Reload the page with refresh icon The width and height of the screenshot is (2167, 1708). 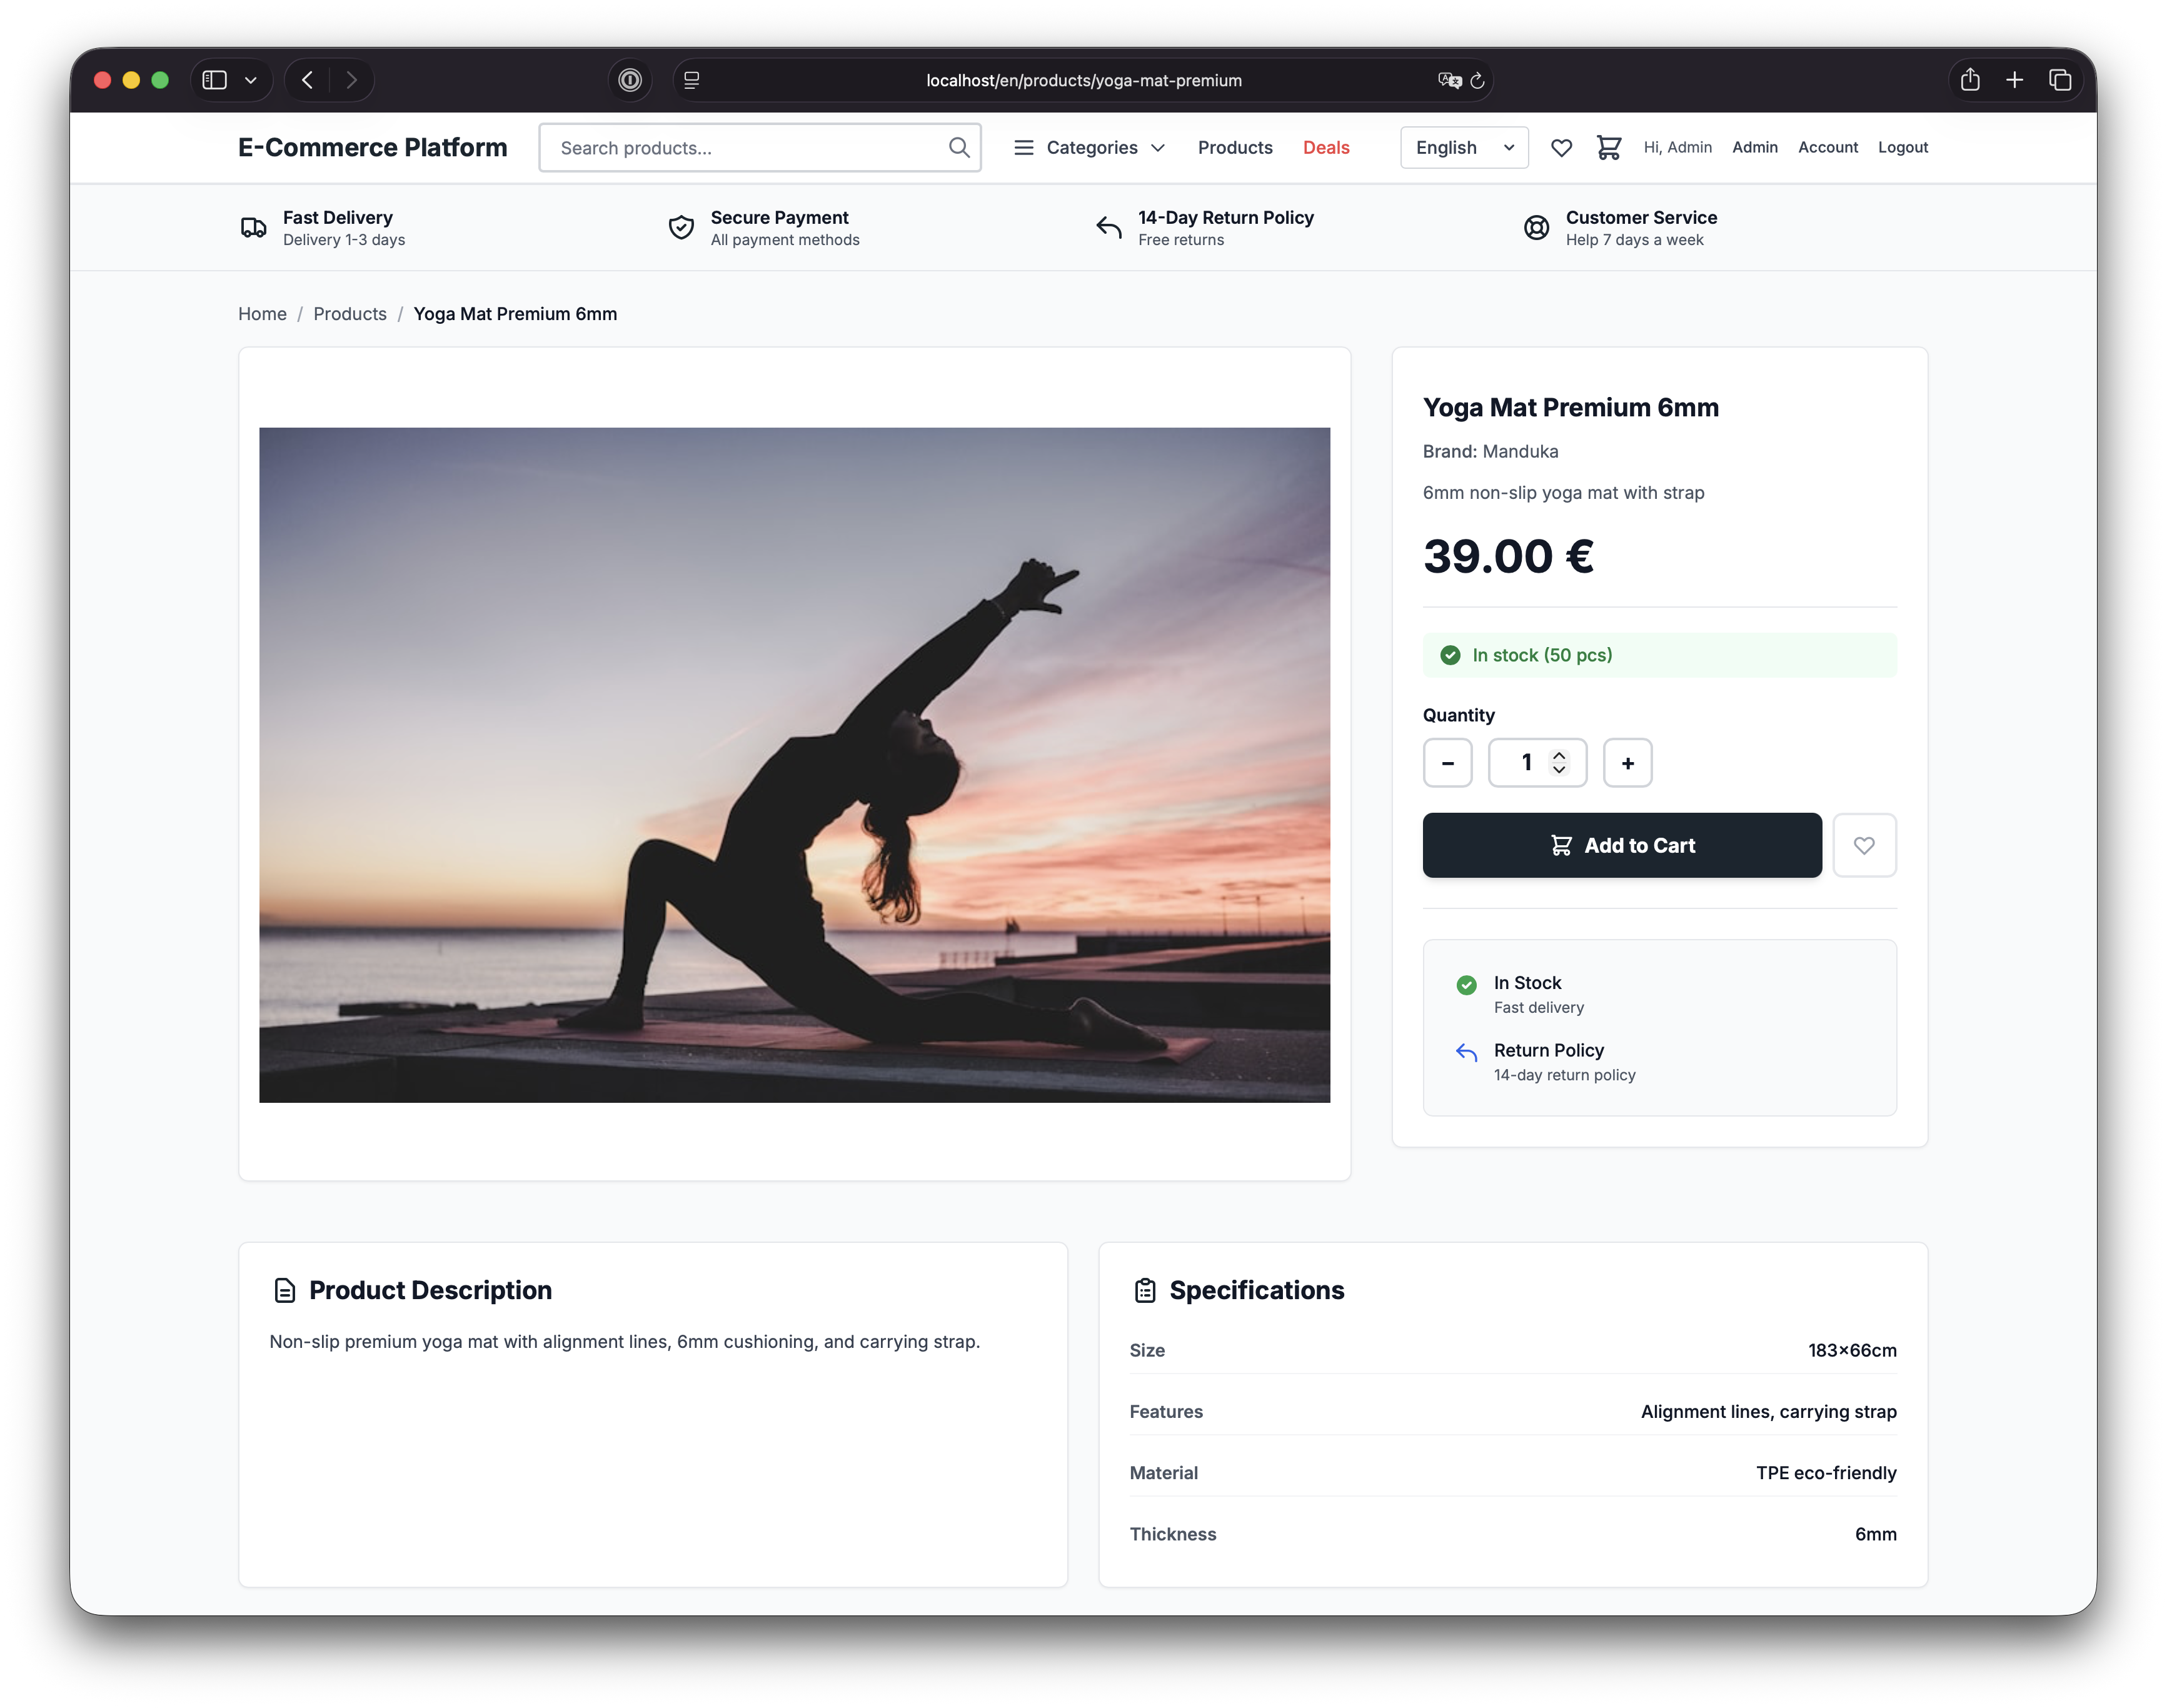[x=1477, y=81]
